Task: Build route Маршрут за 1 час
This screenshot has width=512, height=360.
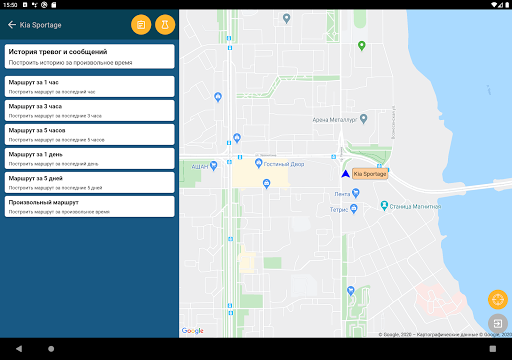Action: pyautogui.click(x=90, y=87)
